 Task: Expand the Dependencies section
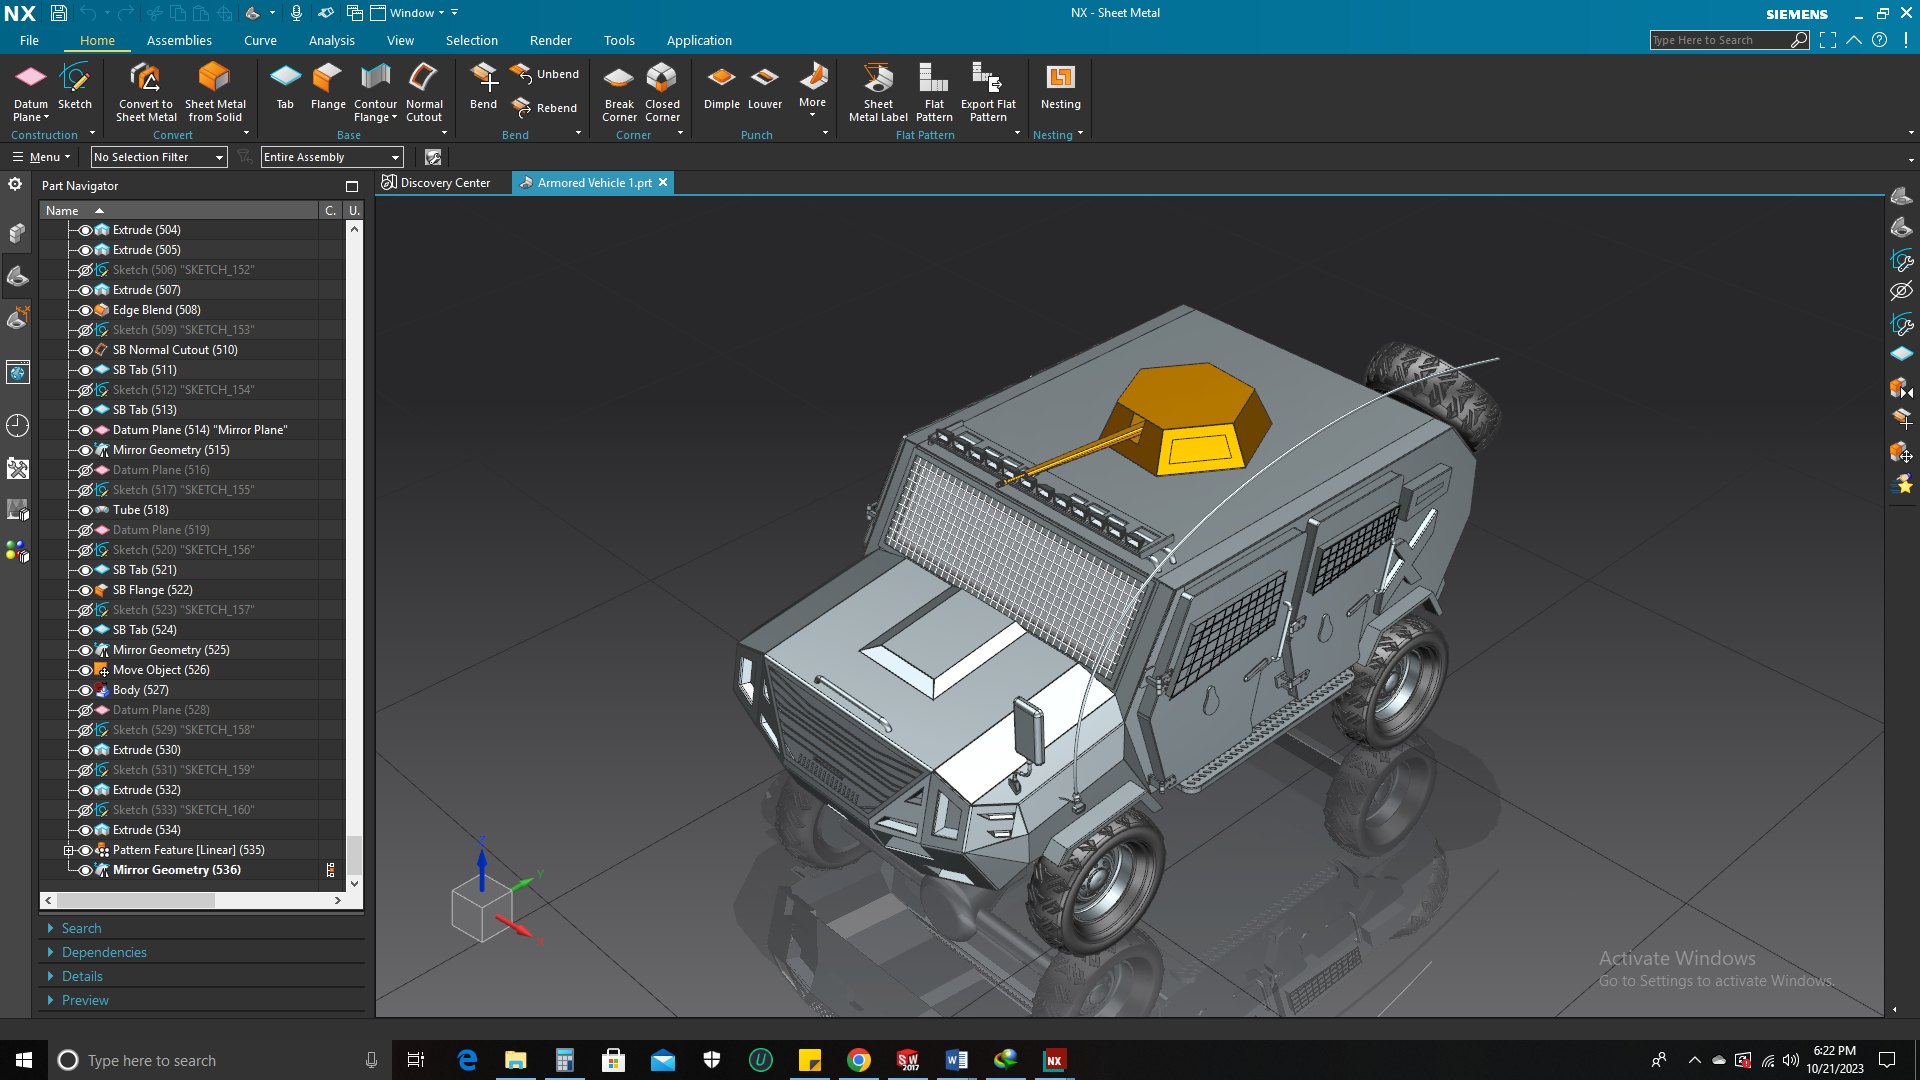pyautogui.click(x=104, y=952)
